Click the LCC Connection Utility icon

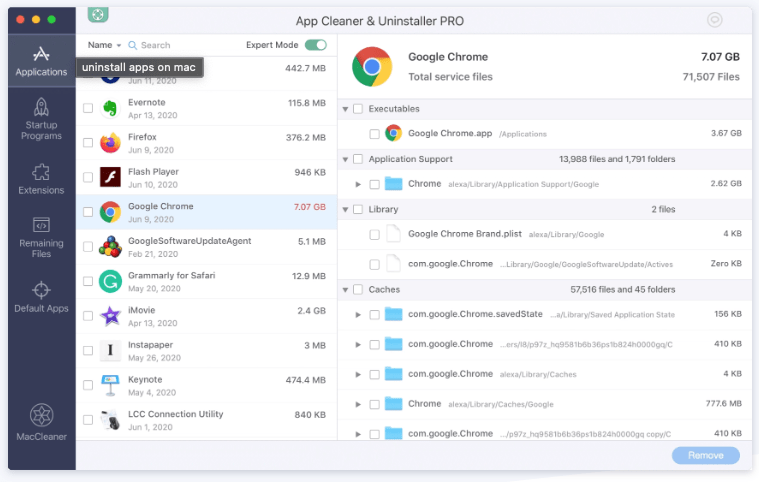110,420
